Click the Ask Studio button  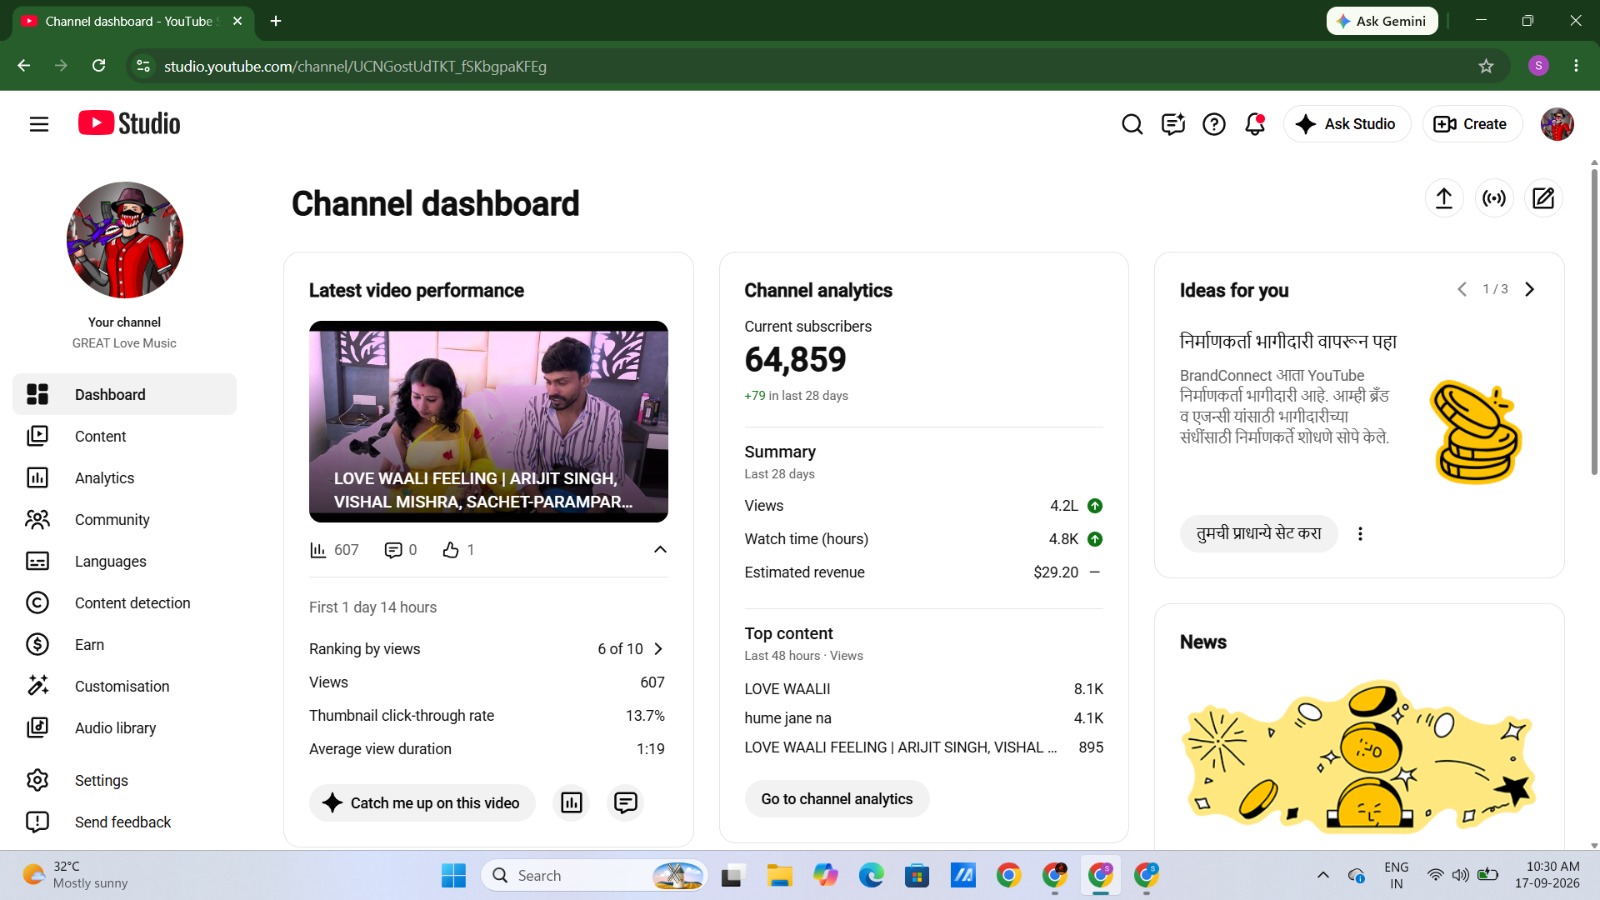[x=1347, y=124]
